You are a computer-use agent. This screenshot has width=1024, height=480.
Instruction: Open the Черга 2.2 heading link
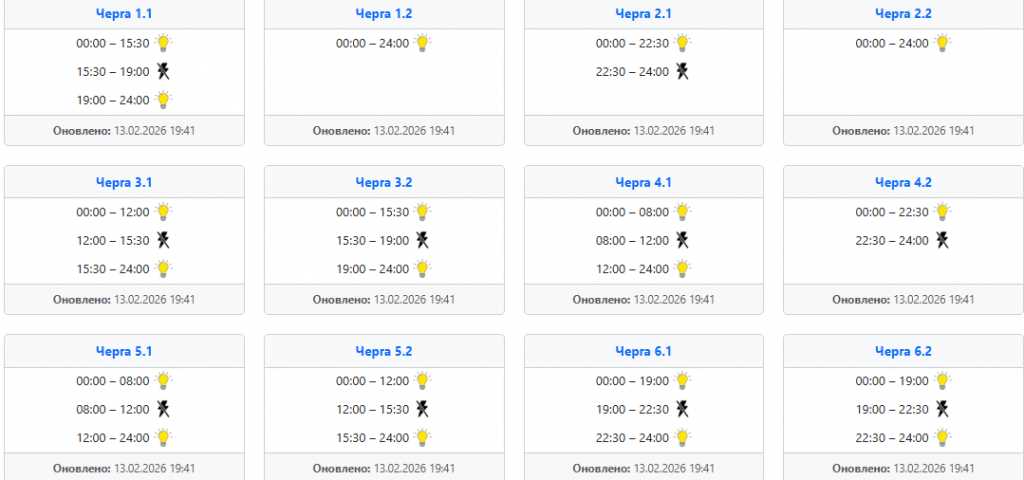903,13
